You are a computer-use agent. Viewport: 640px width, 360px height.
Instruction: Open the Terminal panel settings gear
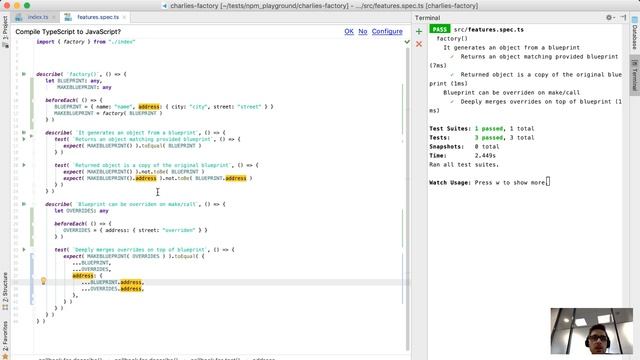click(609, 18)
